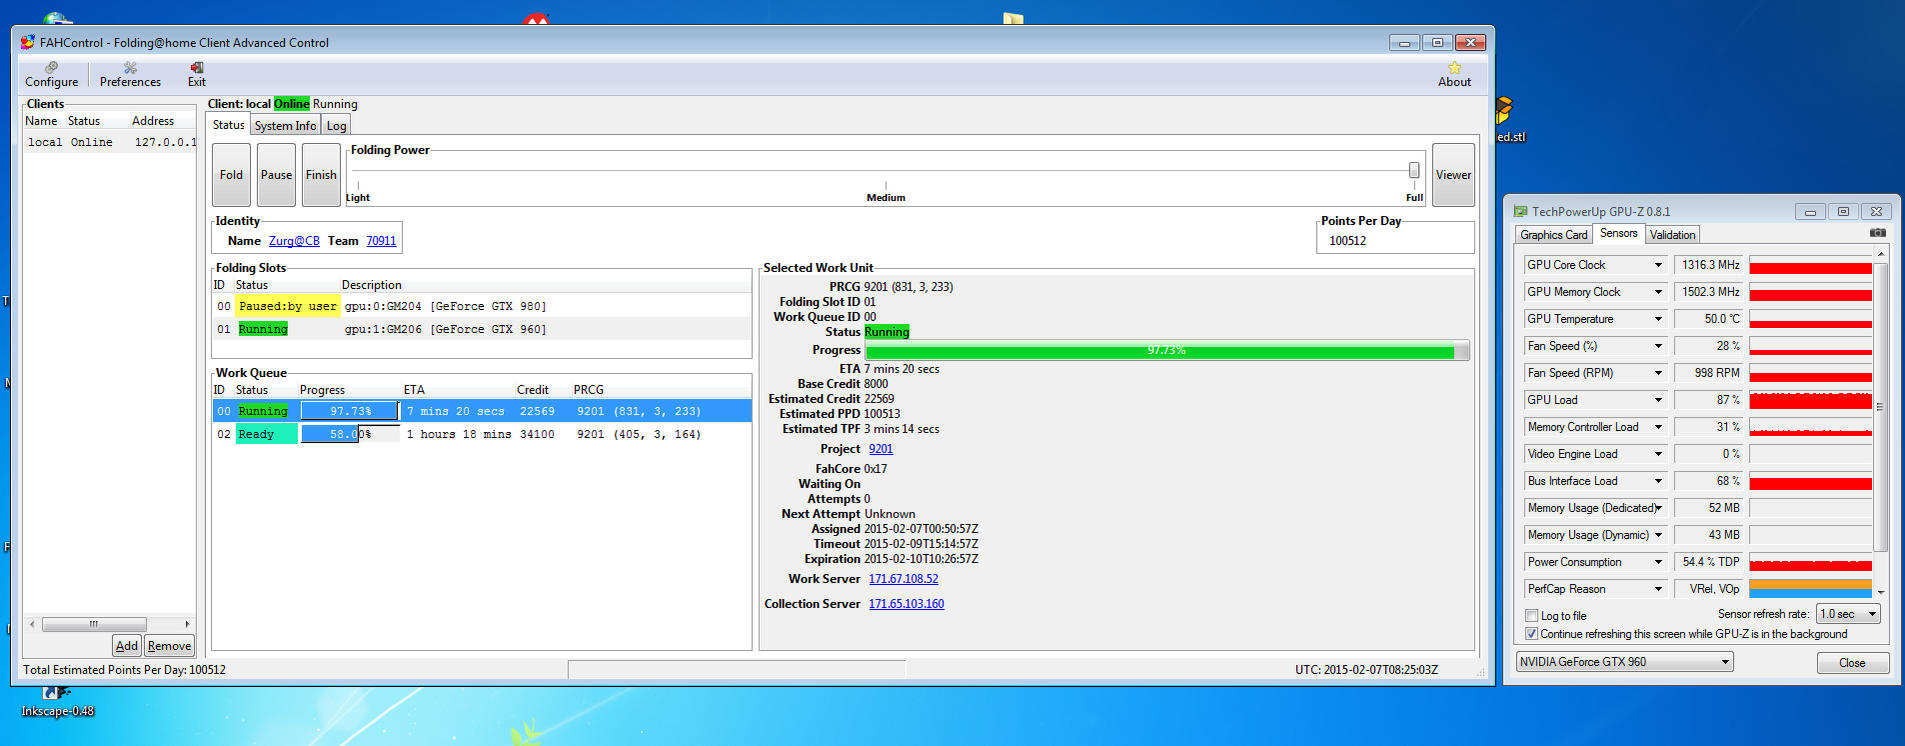The width and height of the screenshot is (1905, 746).
Task: Expand Video Engine Load sensor dropdown
Action: [1658, 454]
